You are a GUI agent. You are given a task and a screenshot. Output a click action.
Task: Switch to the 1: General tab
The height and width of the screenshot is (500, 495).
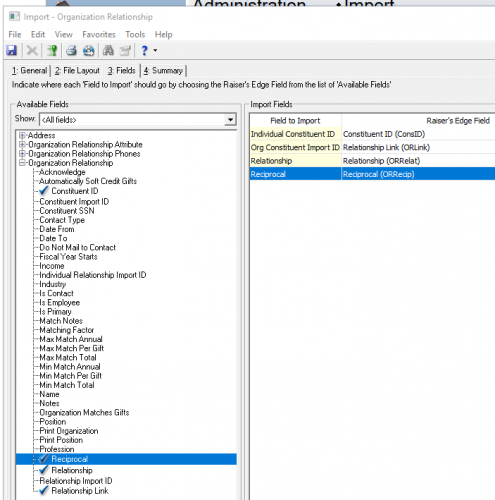29,71
